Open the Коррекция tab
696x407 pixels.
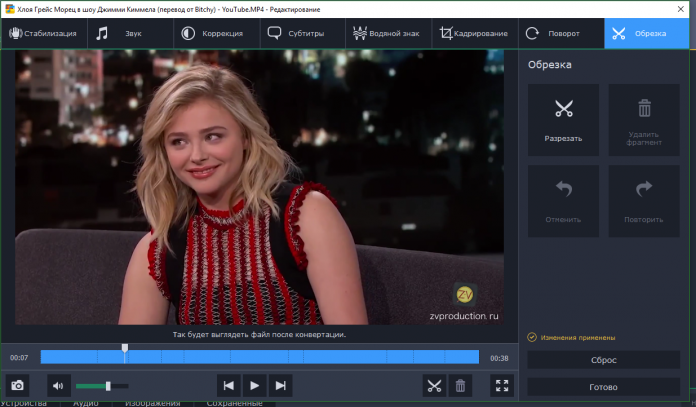coord(213,33)
